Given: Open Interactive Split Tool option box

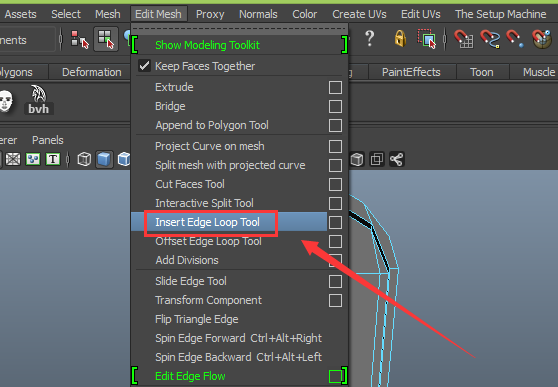Looking at the screenshot, I should pos(335,203).
